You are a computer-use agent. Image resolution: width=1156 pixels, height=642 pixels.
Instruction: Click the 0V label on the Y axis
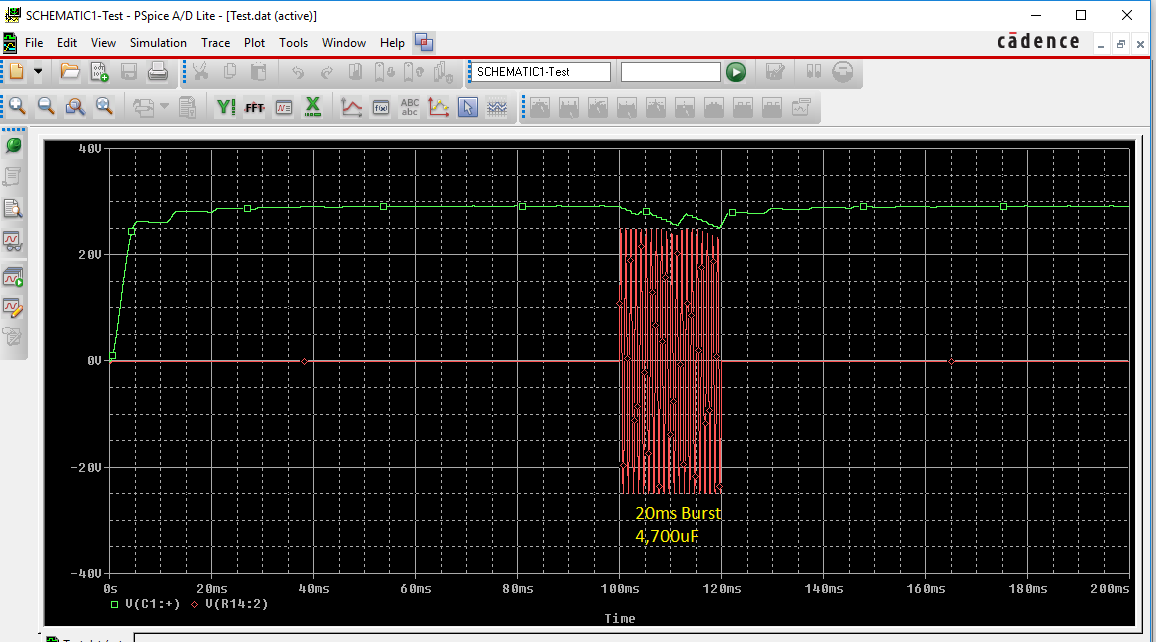94,361
